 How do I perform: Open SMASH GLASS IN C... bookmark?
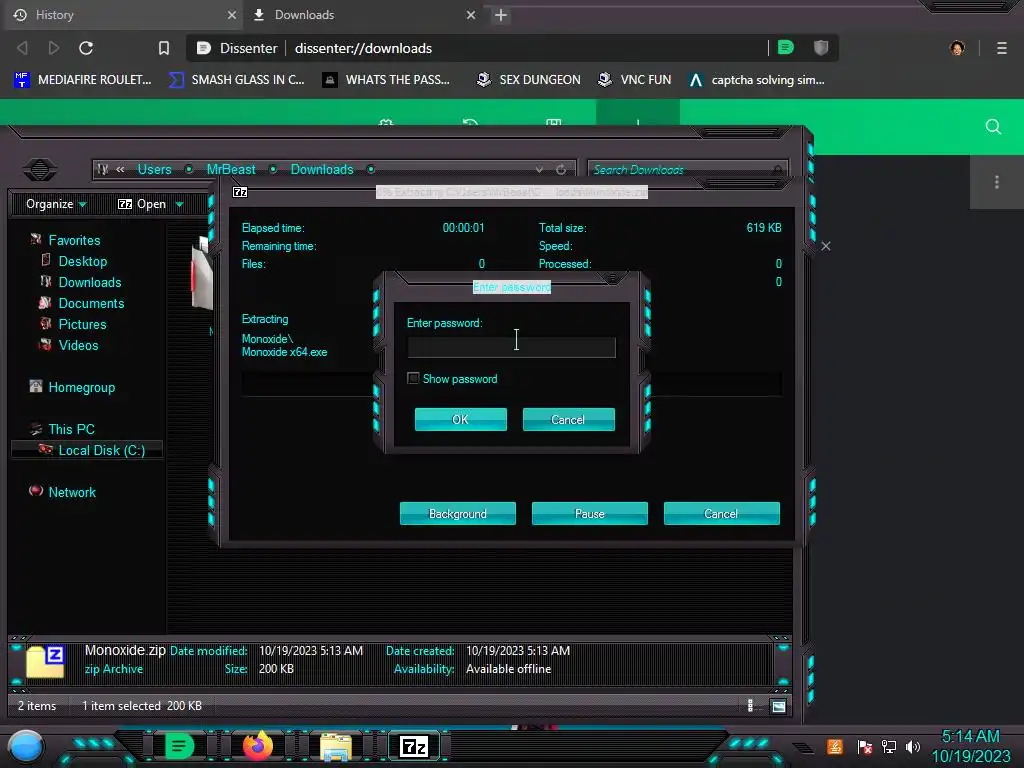(x=236, y=80)
